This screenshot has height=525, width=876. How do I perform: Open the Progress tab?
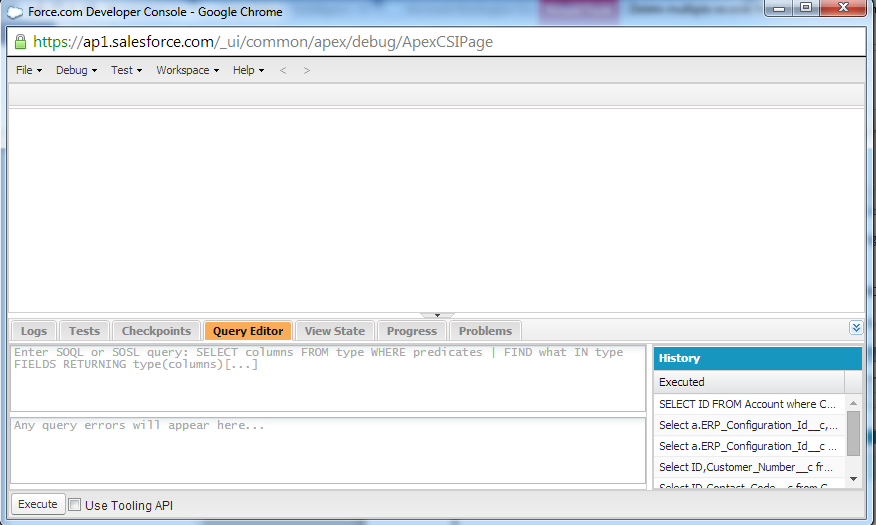412,331
